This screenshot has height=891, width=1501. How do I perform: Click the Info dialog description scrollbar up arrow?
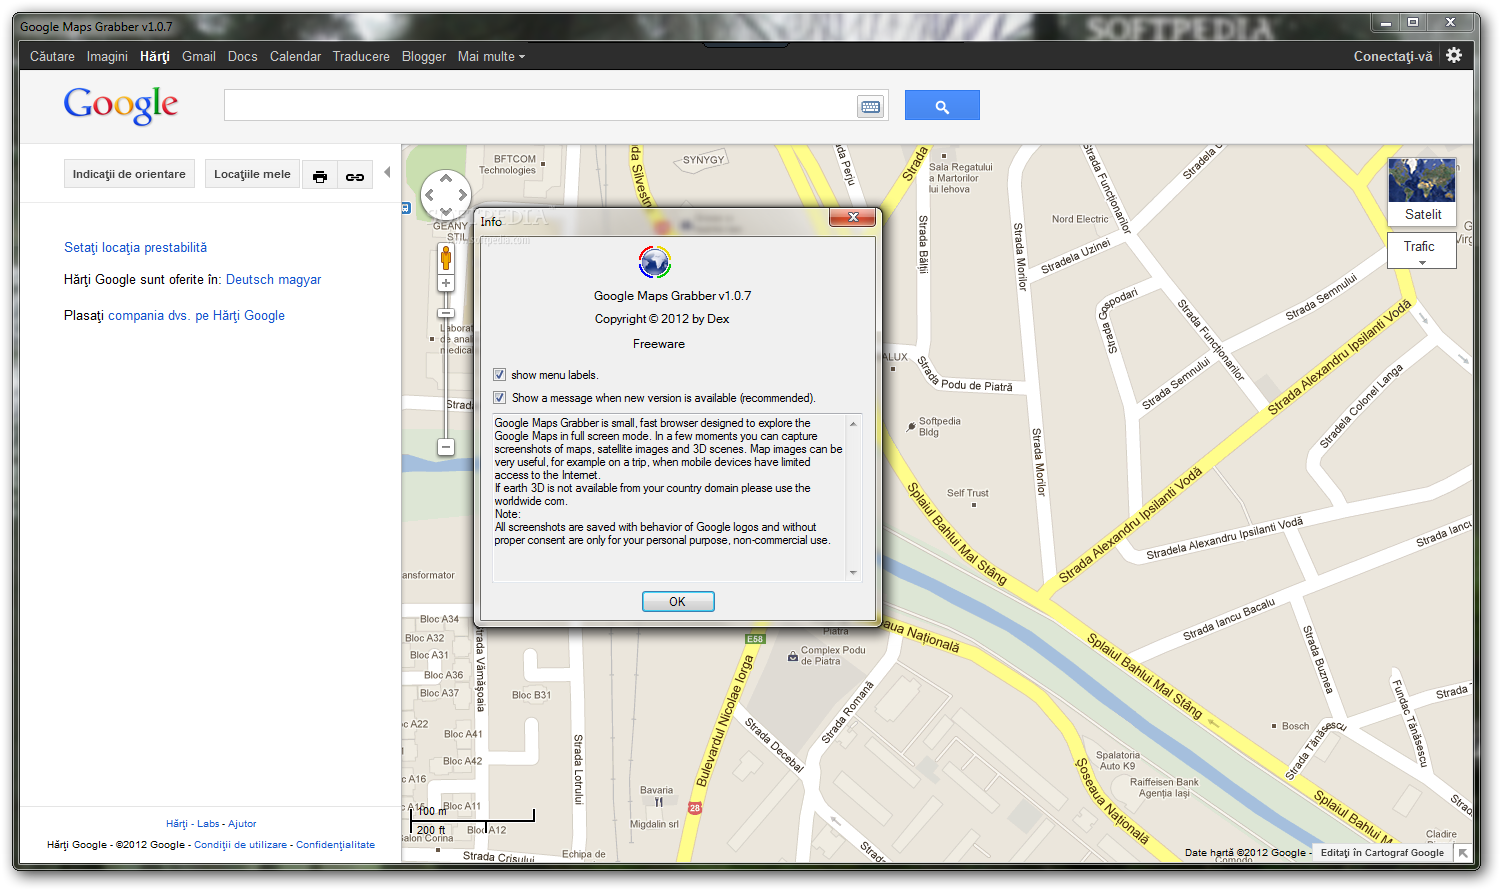tap(853, 424)
